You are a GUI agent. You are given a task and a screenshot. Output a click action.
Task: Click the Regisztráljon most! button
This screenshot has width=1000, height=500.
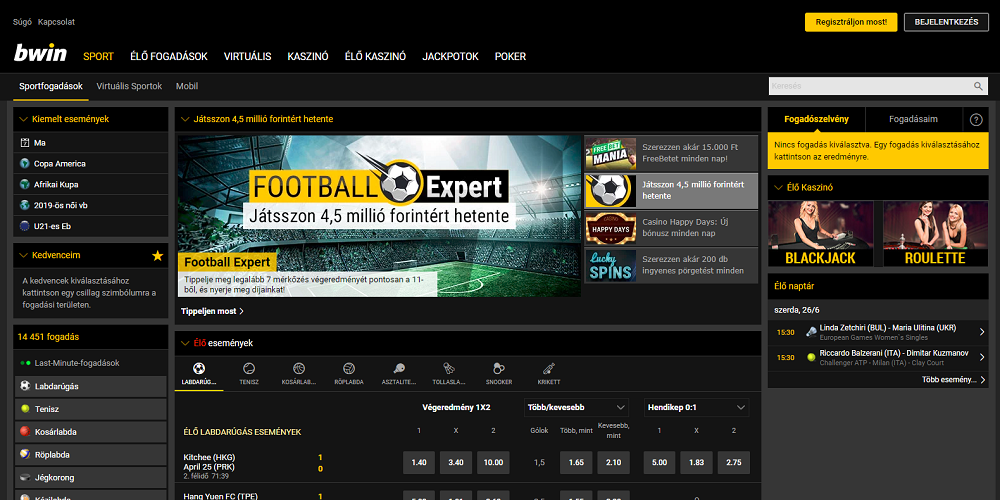pyautogui.click(x=850, y=22)
